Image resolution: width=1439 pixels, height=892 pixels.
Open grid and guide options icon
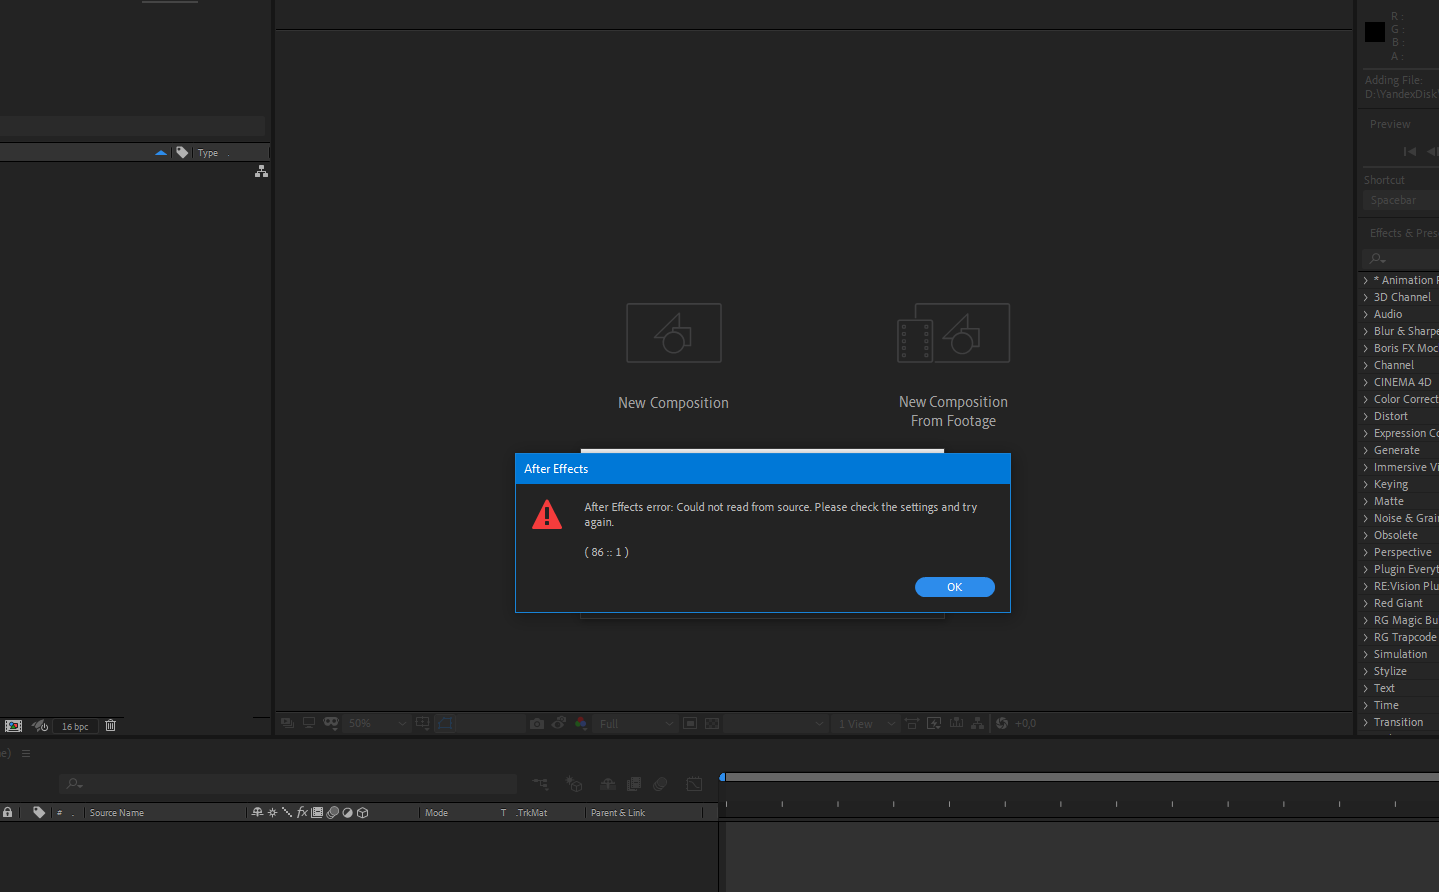pyautogui.click(x=423, y=723)
